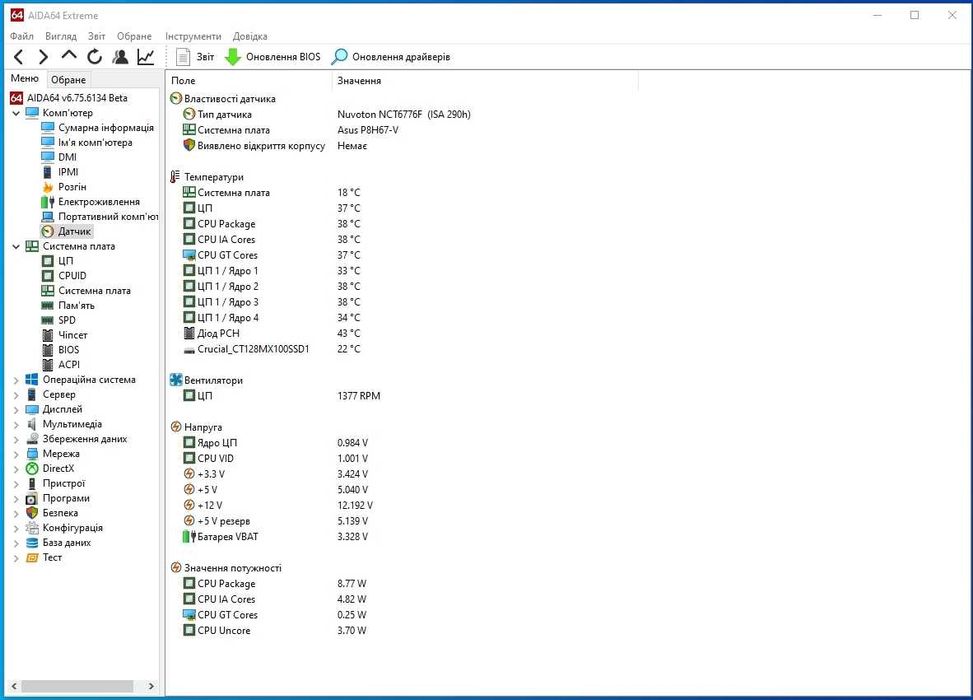Select DMI tree item
Viewport: 973px width, 700px height.
[67, 157]
